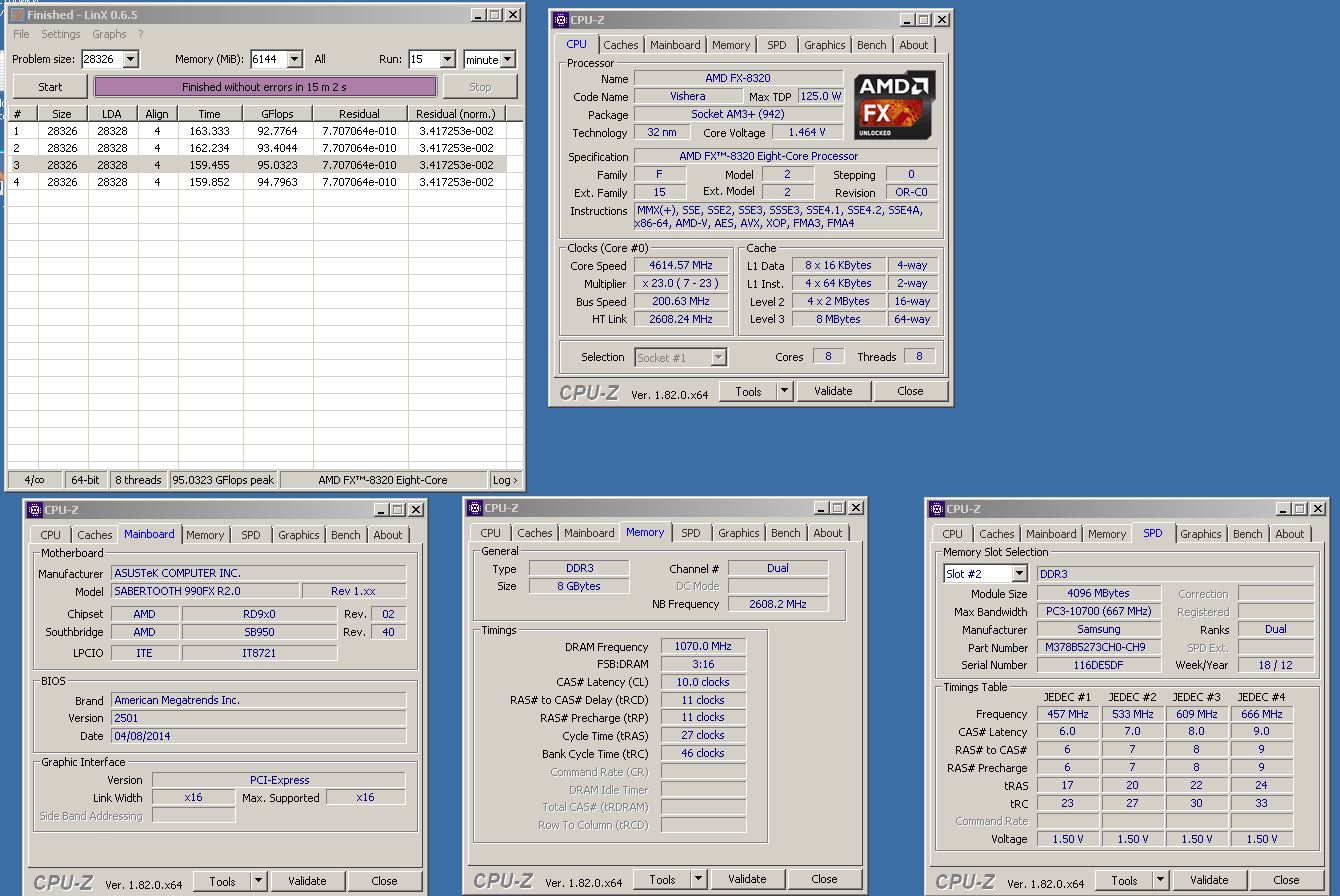Open the ? help menu in LinX

click(141, 34)
